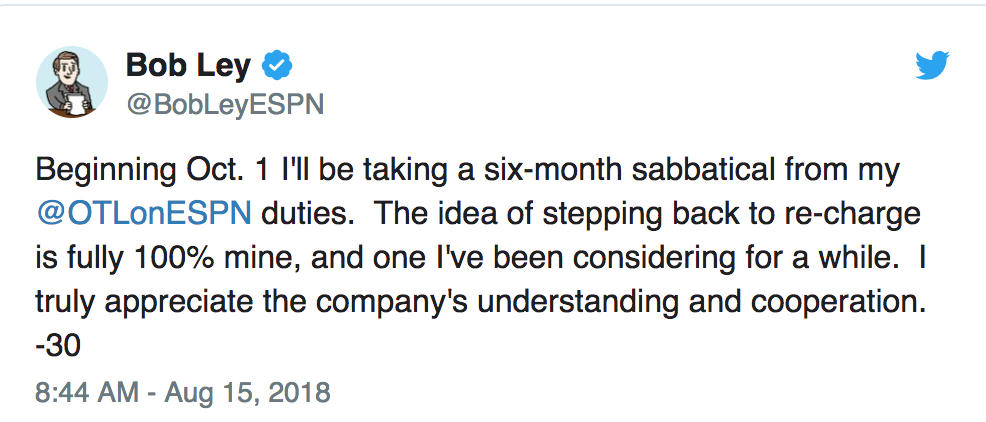
Task: Click the '-30' sign-off text
Action: pyautogui.click(x=58, y=345)
